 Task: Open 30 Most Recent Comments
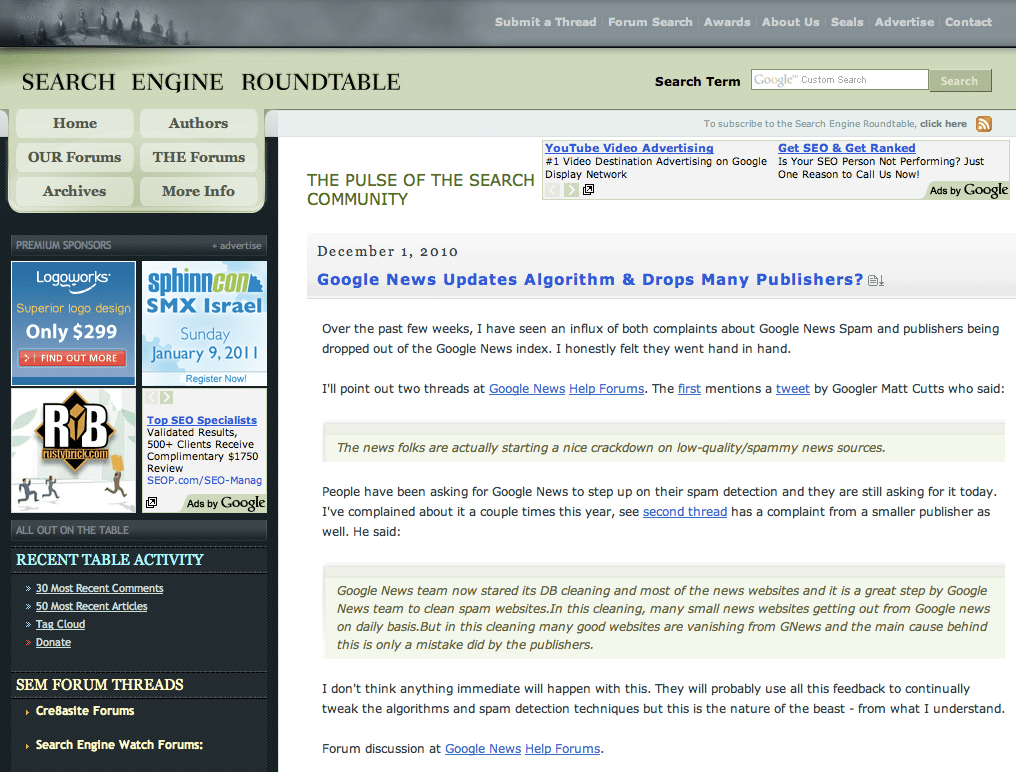99,588
